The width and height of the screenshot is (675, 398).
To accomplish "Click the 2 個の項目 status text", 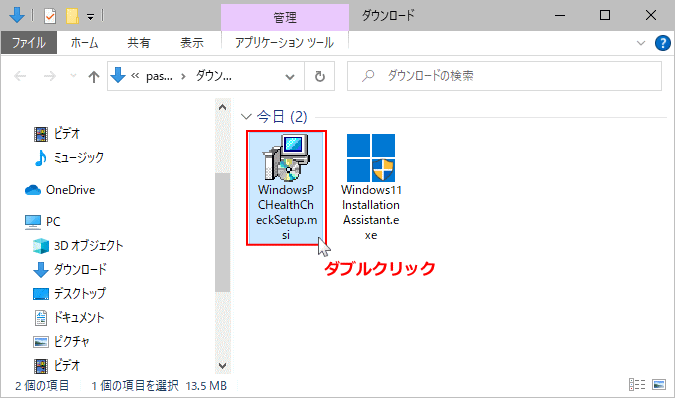I will click(x=42, y=386).
